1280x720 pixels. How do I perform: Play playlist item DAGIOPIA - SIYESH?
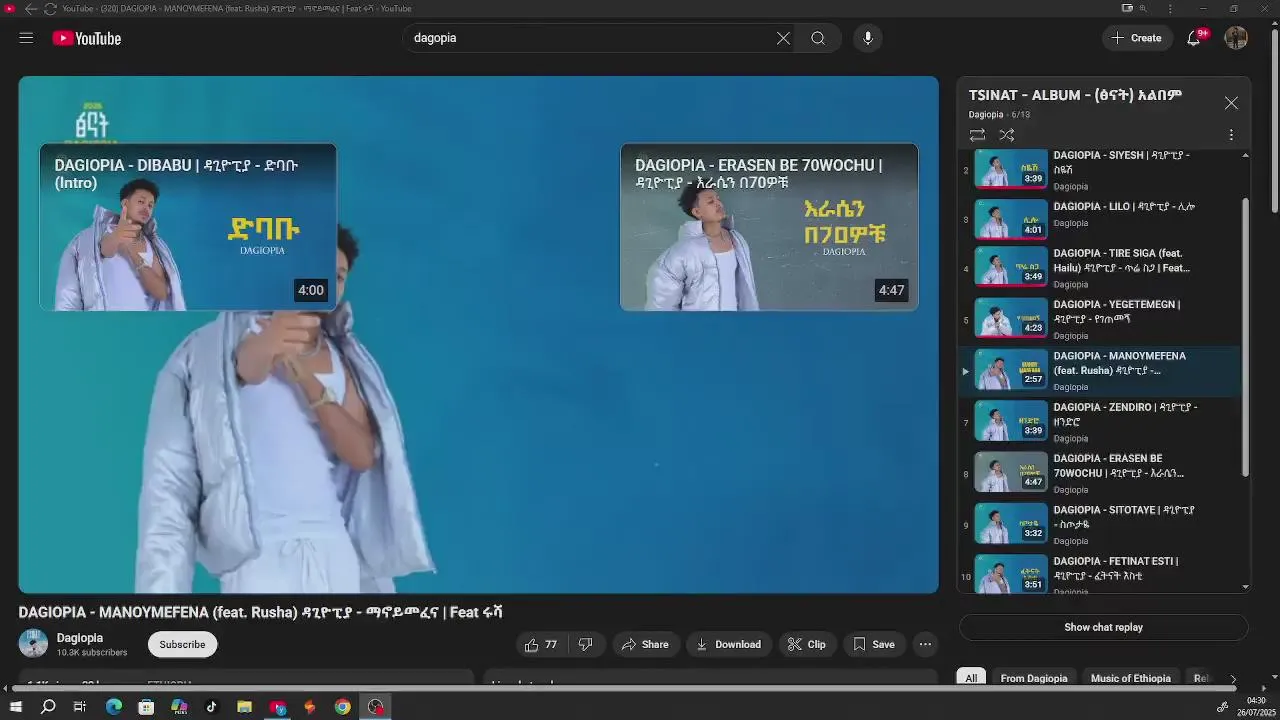click(x=1100, y=169)
